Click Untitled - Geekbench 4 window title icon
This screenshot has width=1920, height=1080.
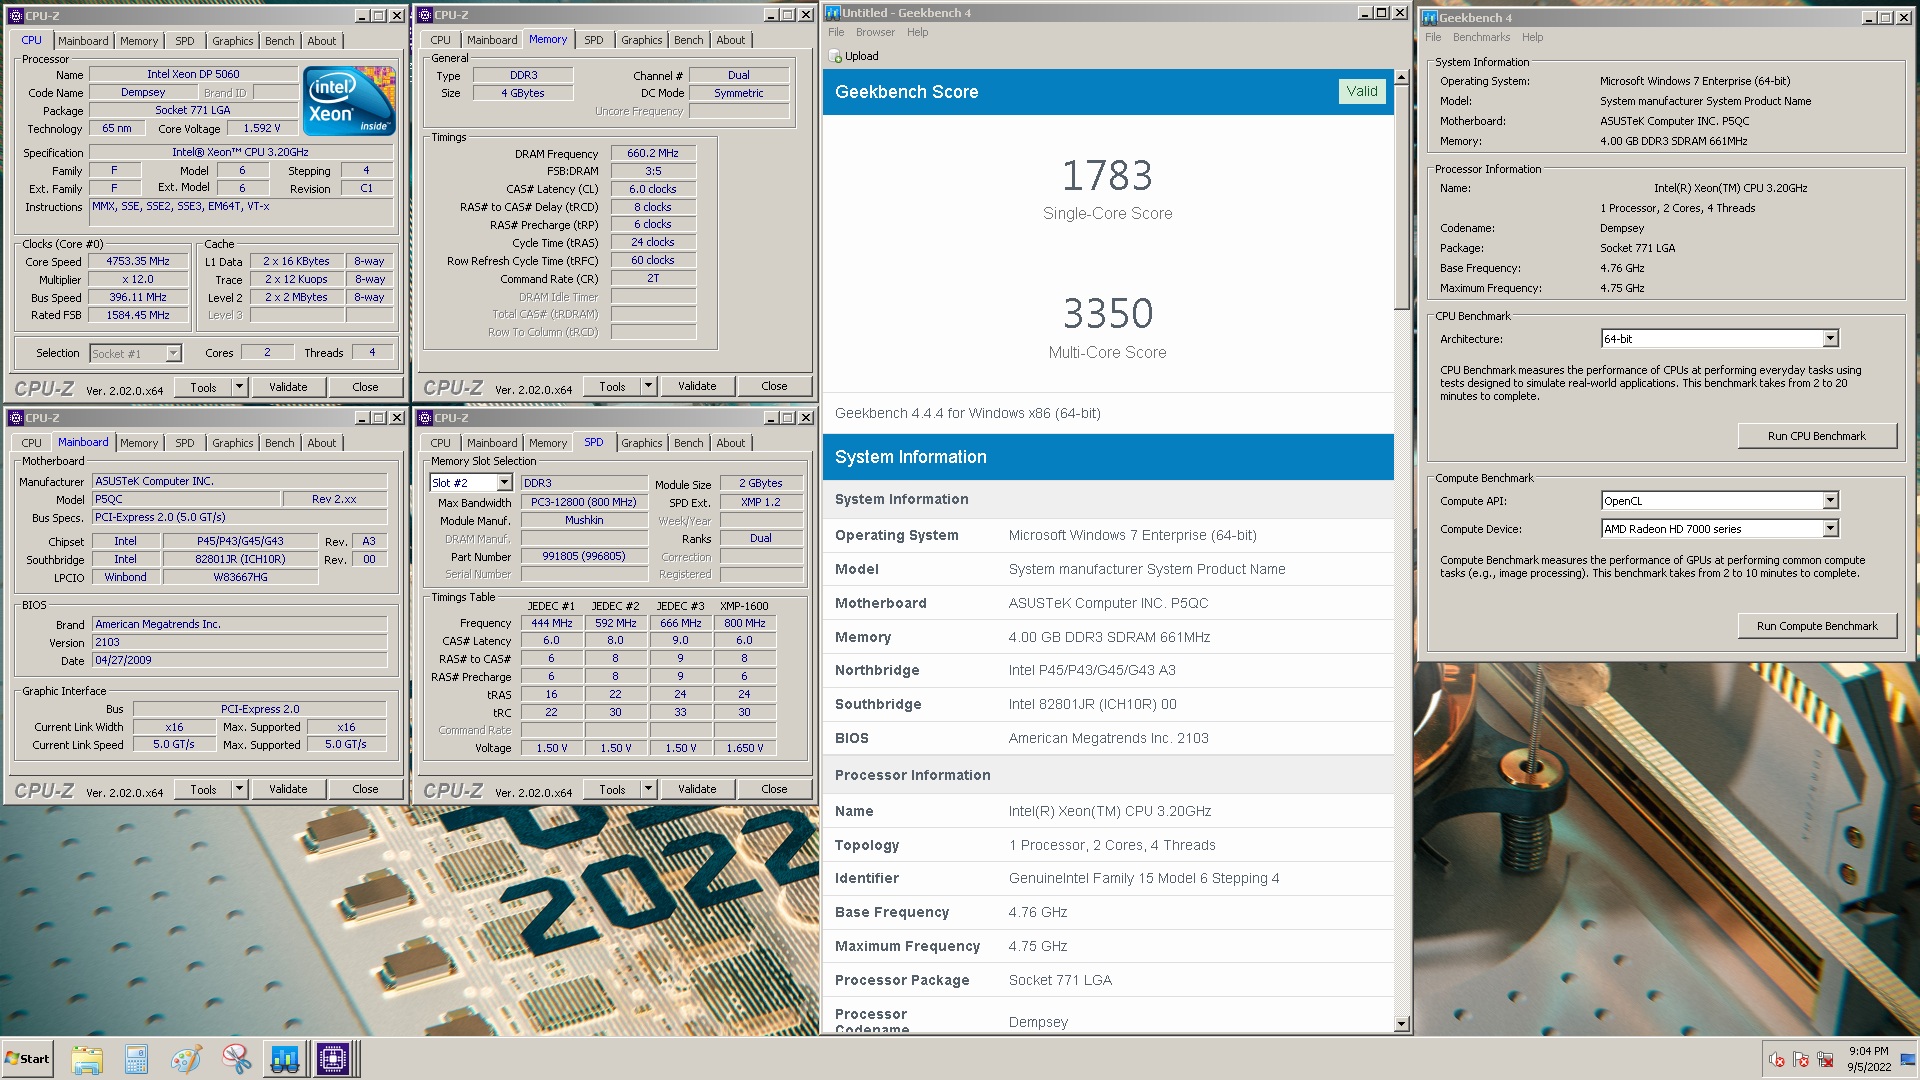point(832,13)
